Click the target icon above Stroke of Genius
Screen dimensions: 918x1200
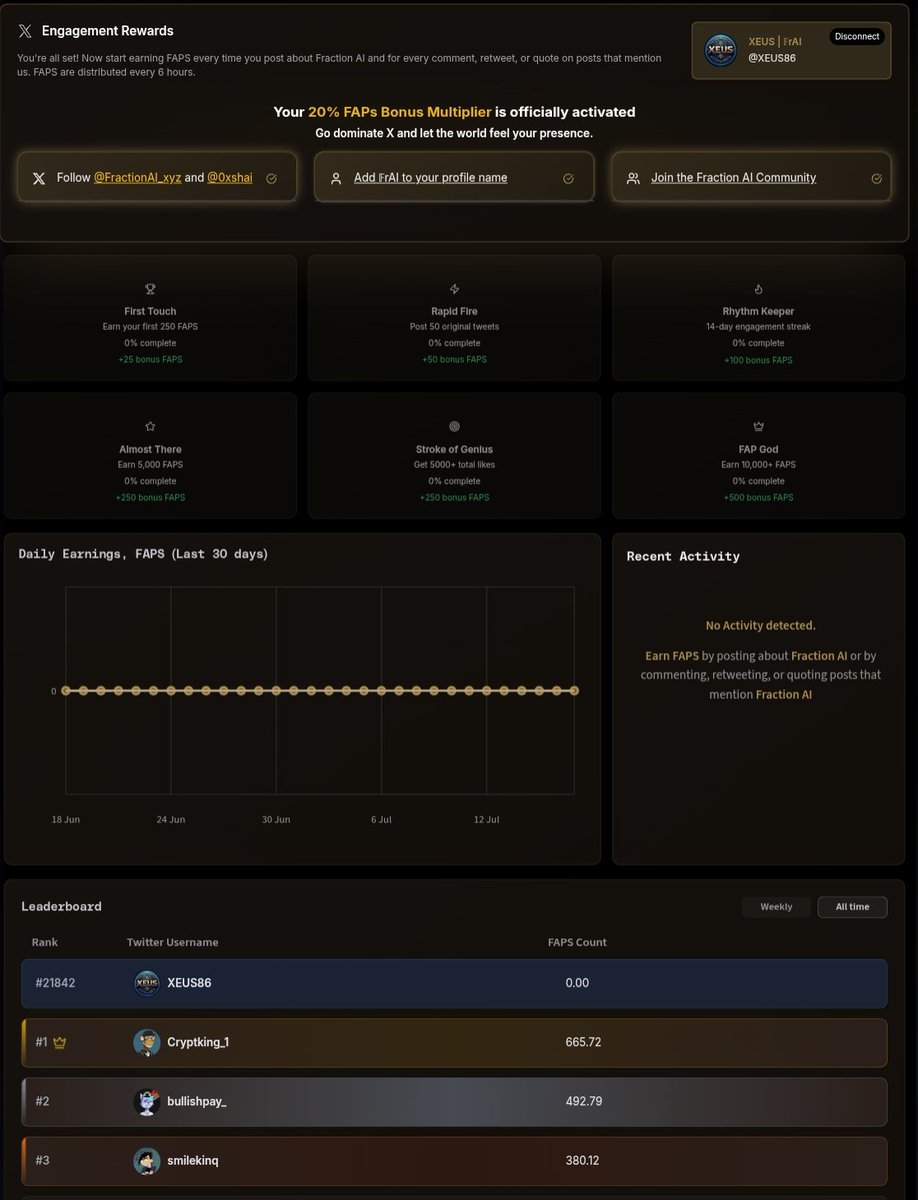coord(455,426)
